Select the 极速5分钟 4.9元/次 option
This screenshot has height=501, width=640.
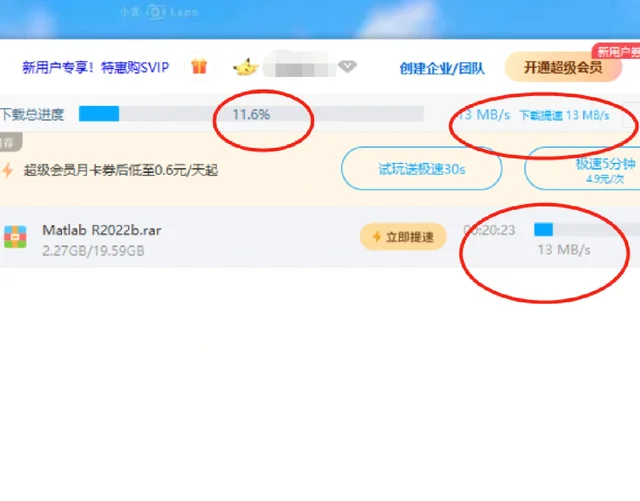(x=582, y=169)
